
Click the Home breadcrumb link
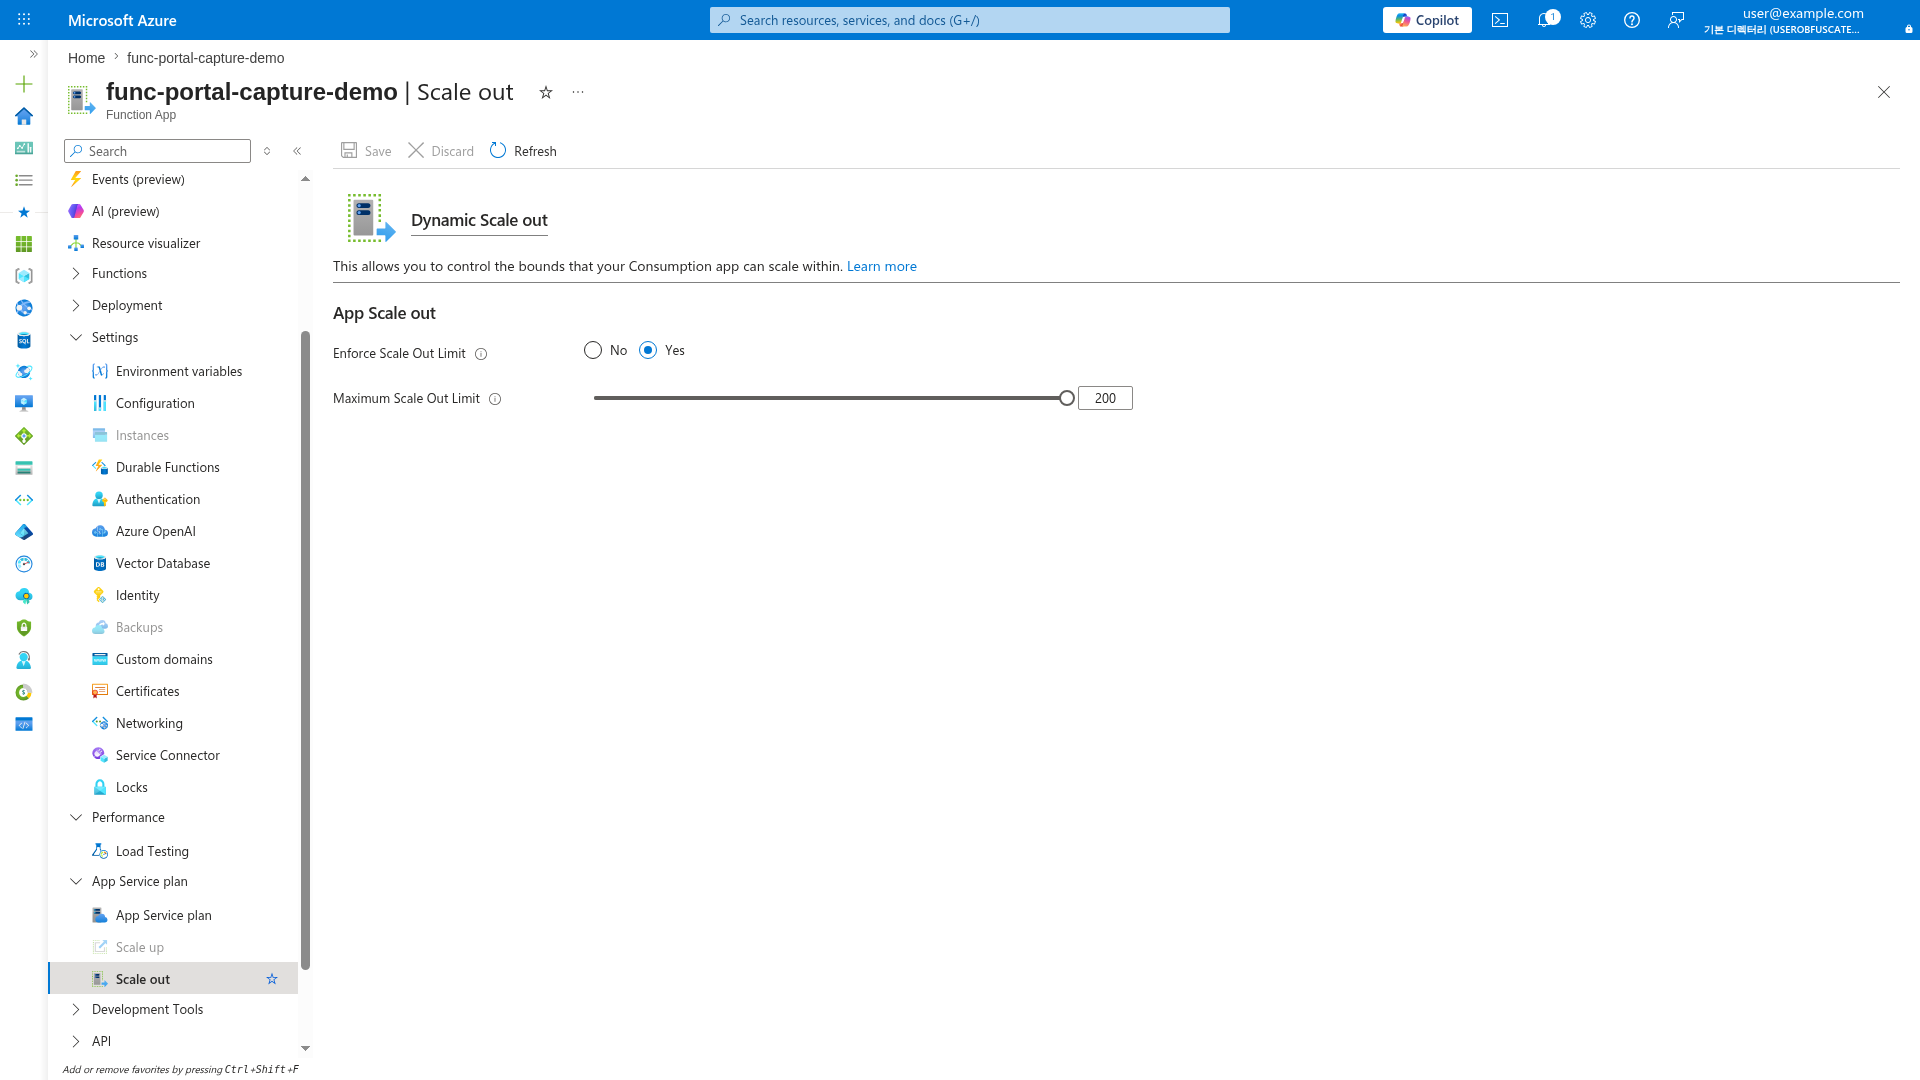point(86,58)
